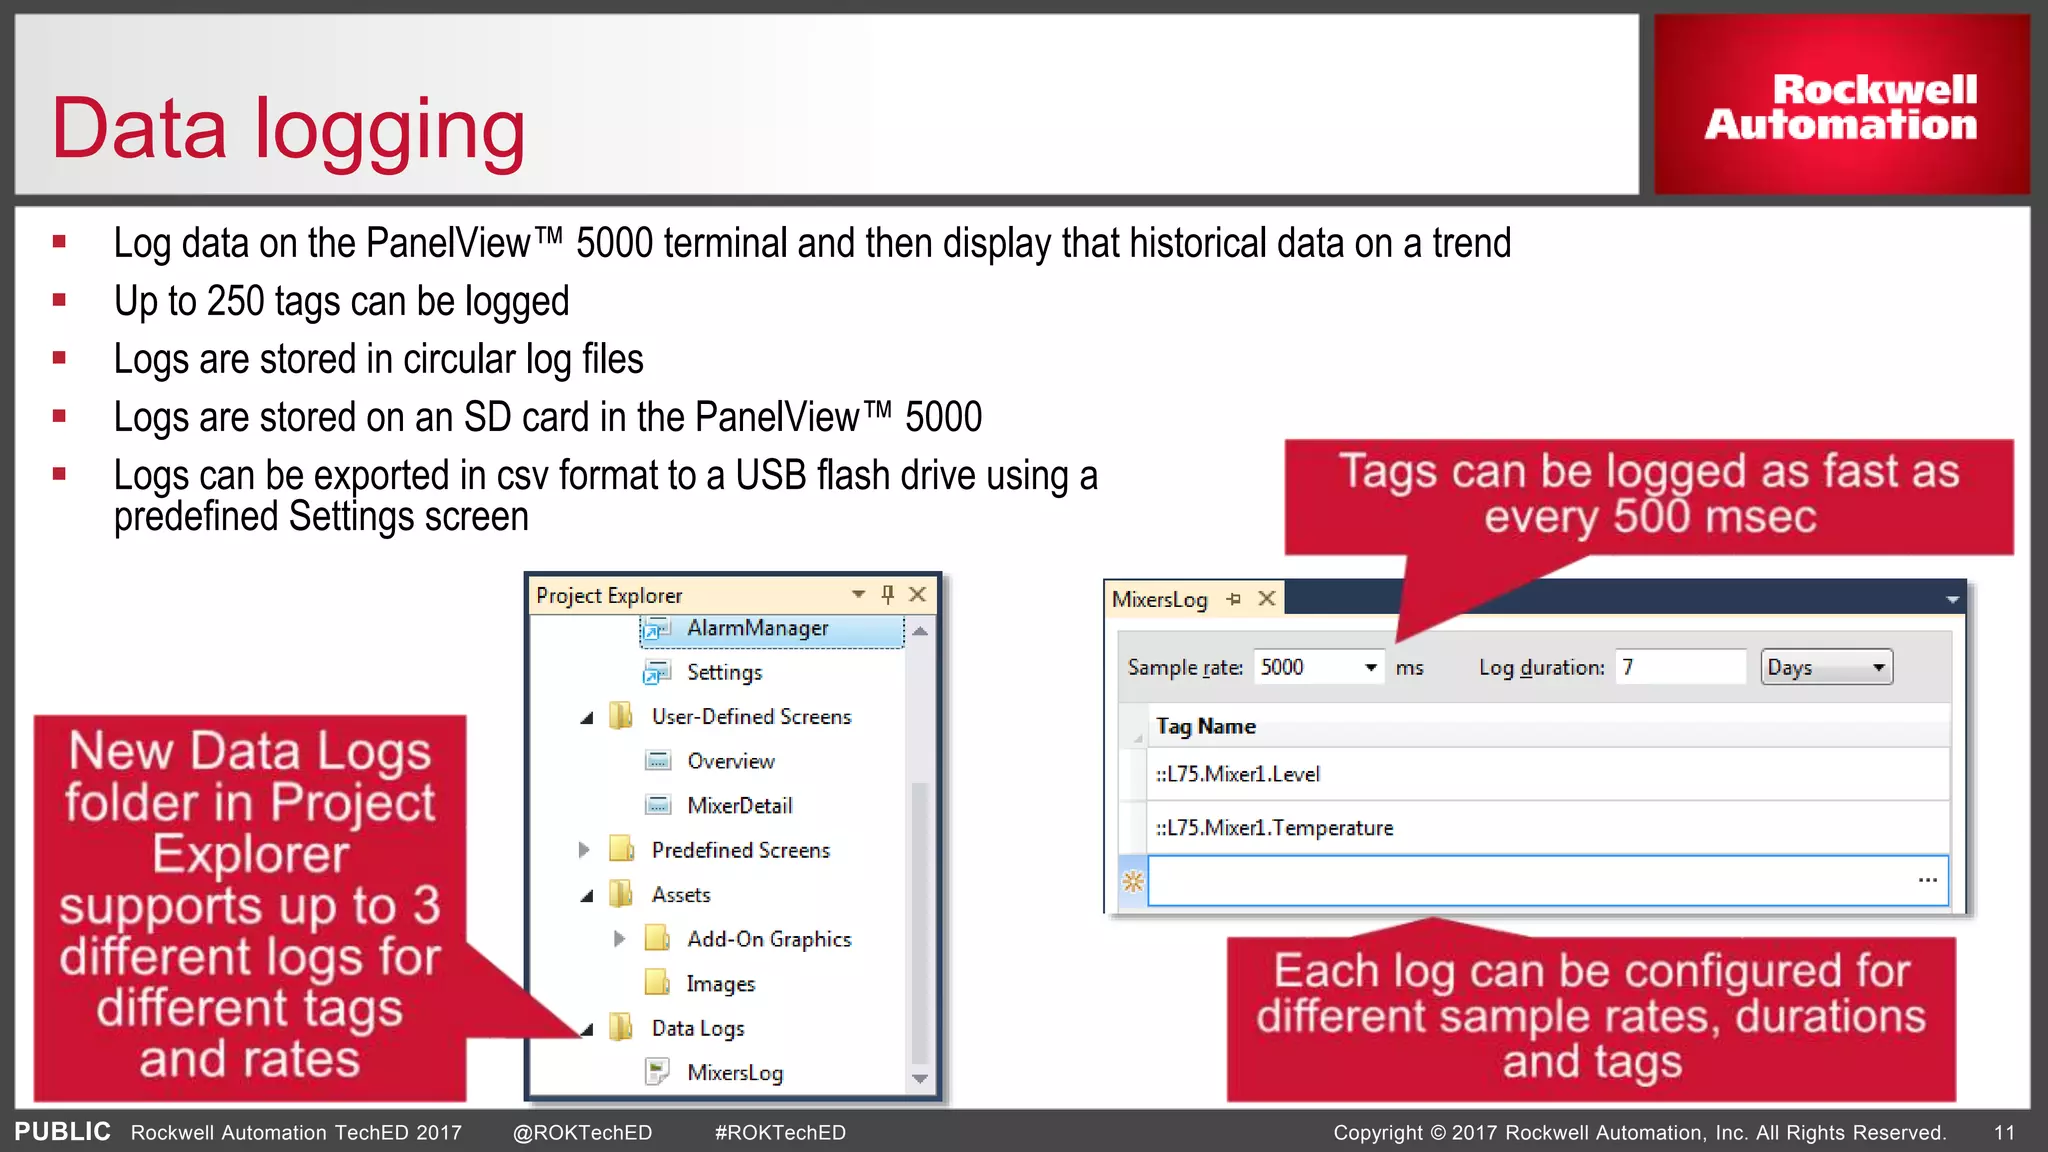The image size is (2048, 1152).
Task: Expand the Predefined Screens folder
Action: (584, 850)
